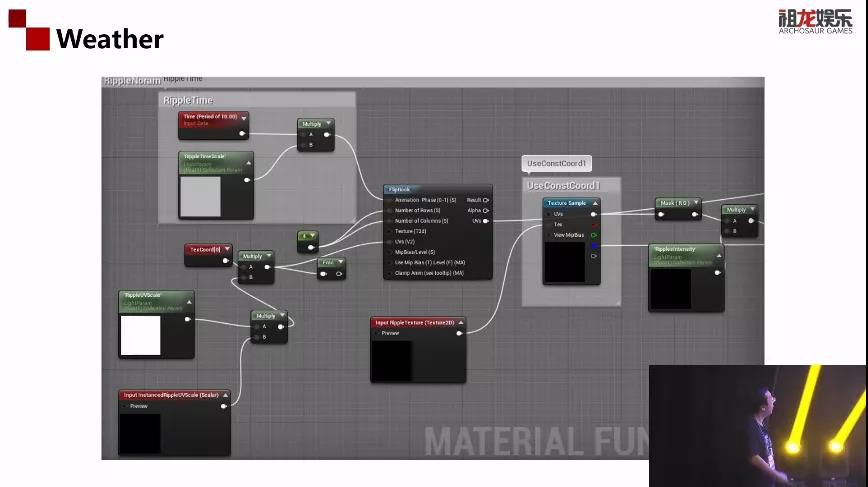This screenshot has height=487, width=868.
Task: Click the RippleTime comment box title
Action: (x=188, y=100)
